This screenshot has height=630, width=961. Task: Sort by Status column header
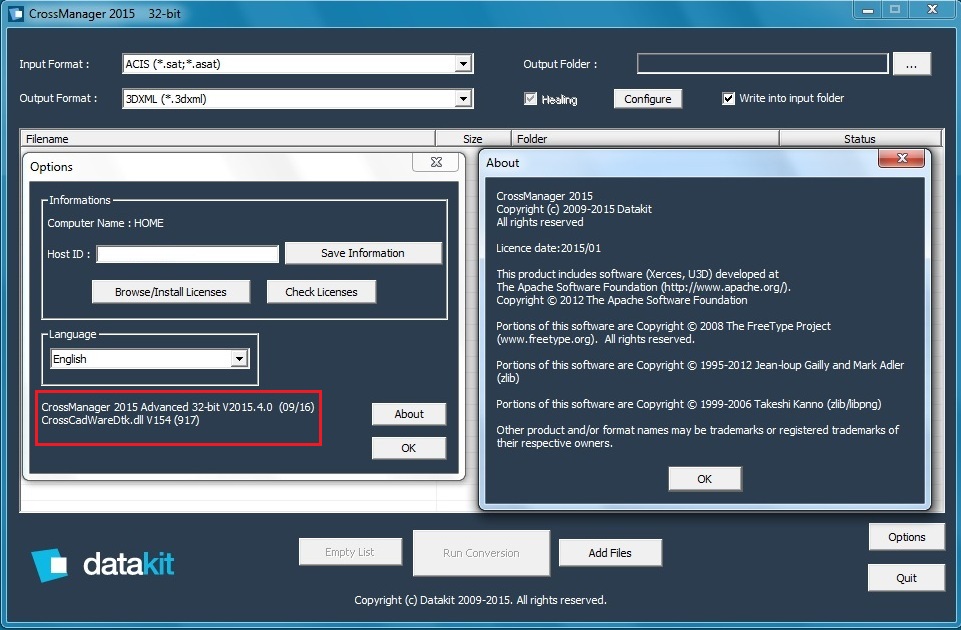point(860,139)
